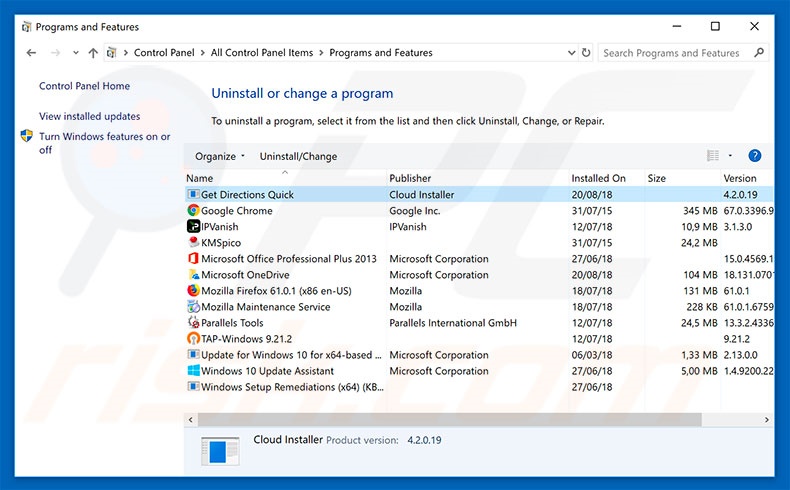
Task: Click Uninstall/Change in the toolbar
Action: (x=298, y=156)
